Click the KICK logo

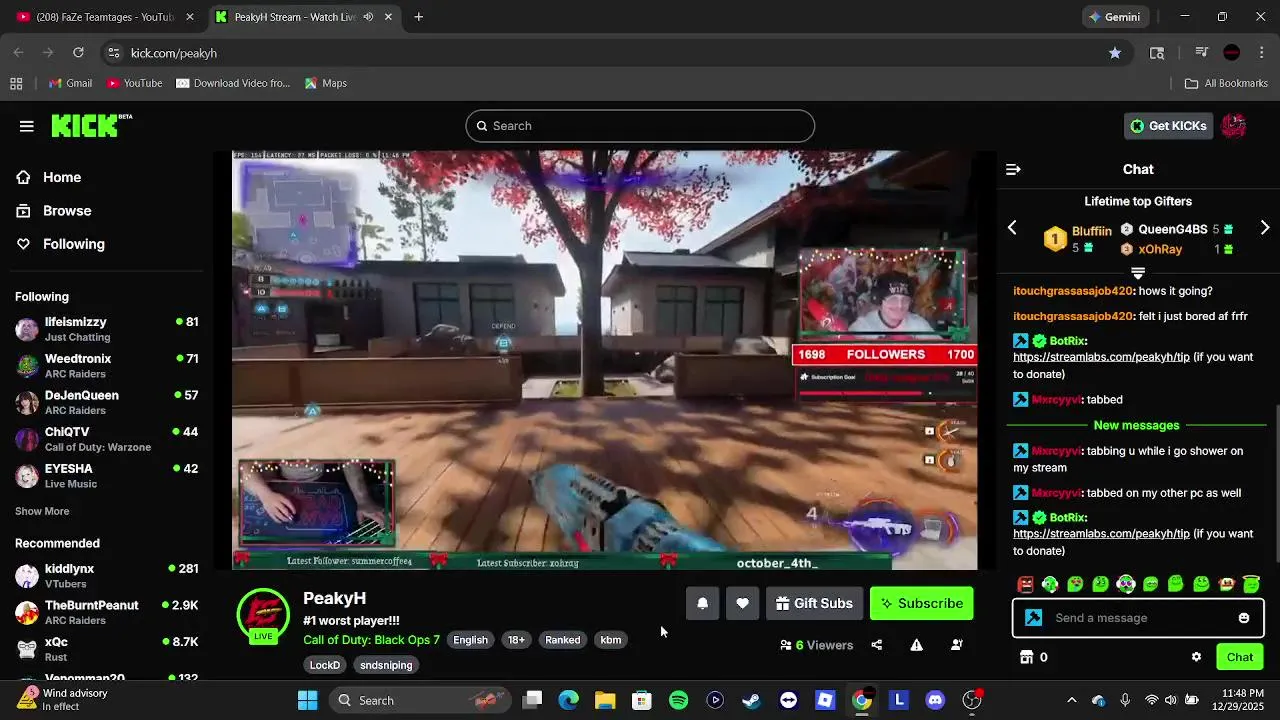pos(91,125)
